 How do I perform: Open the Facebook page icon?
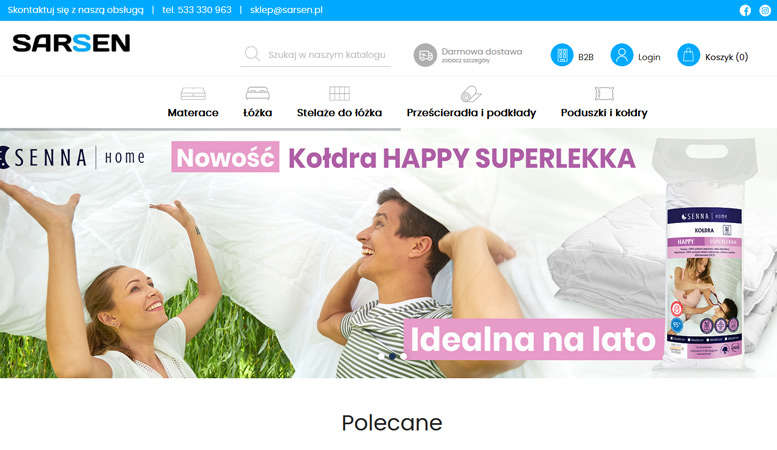click(x=745, y=10)
